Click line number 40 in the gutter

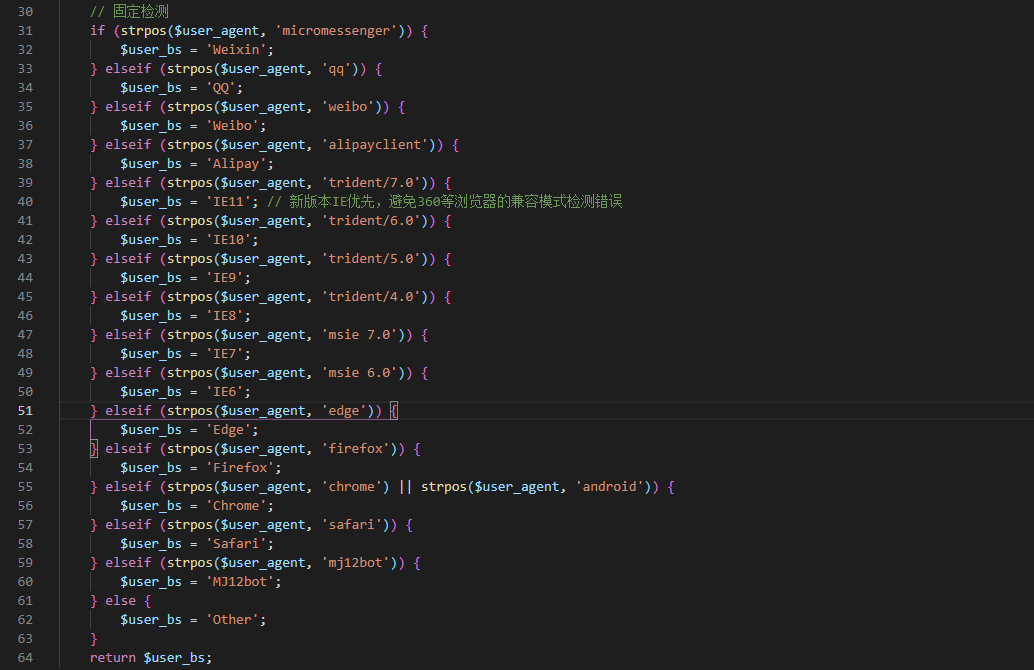click(x=25, y=202)
